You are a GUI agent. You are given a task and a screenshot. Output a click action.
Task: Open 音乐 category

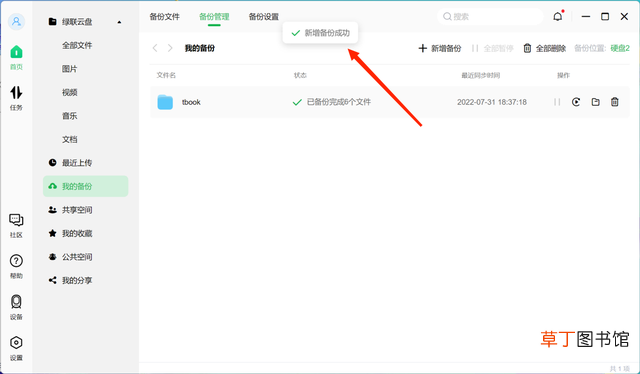(x=69, y=116)
